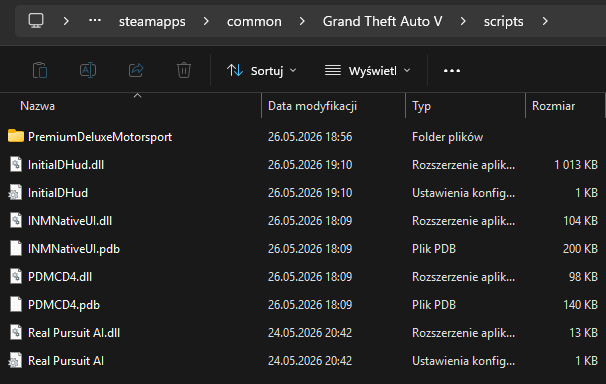Click the Real Pursuit AI config file icon
This screenshot has width=606, height=384.
[15, 360]
